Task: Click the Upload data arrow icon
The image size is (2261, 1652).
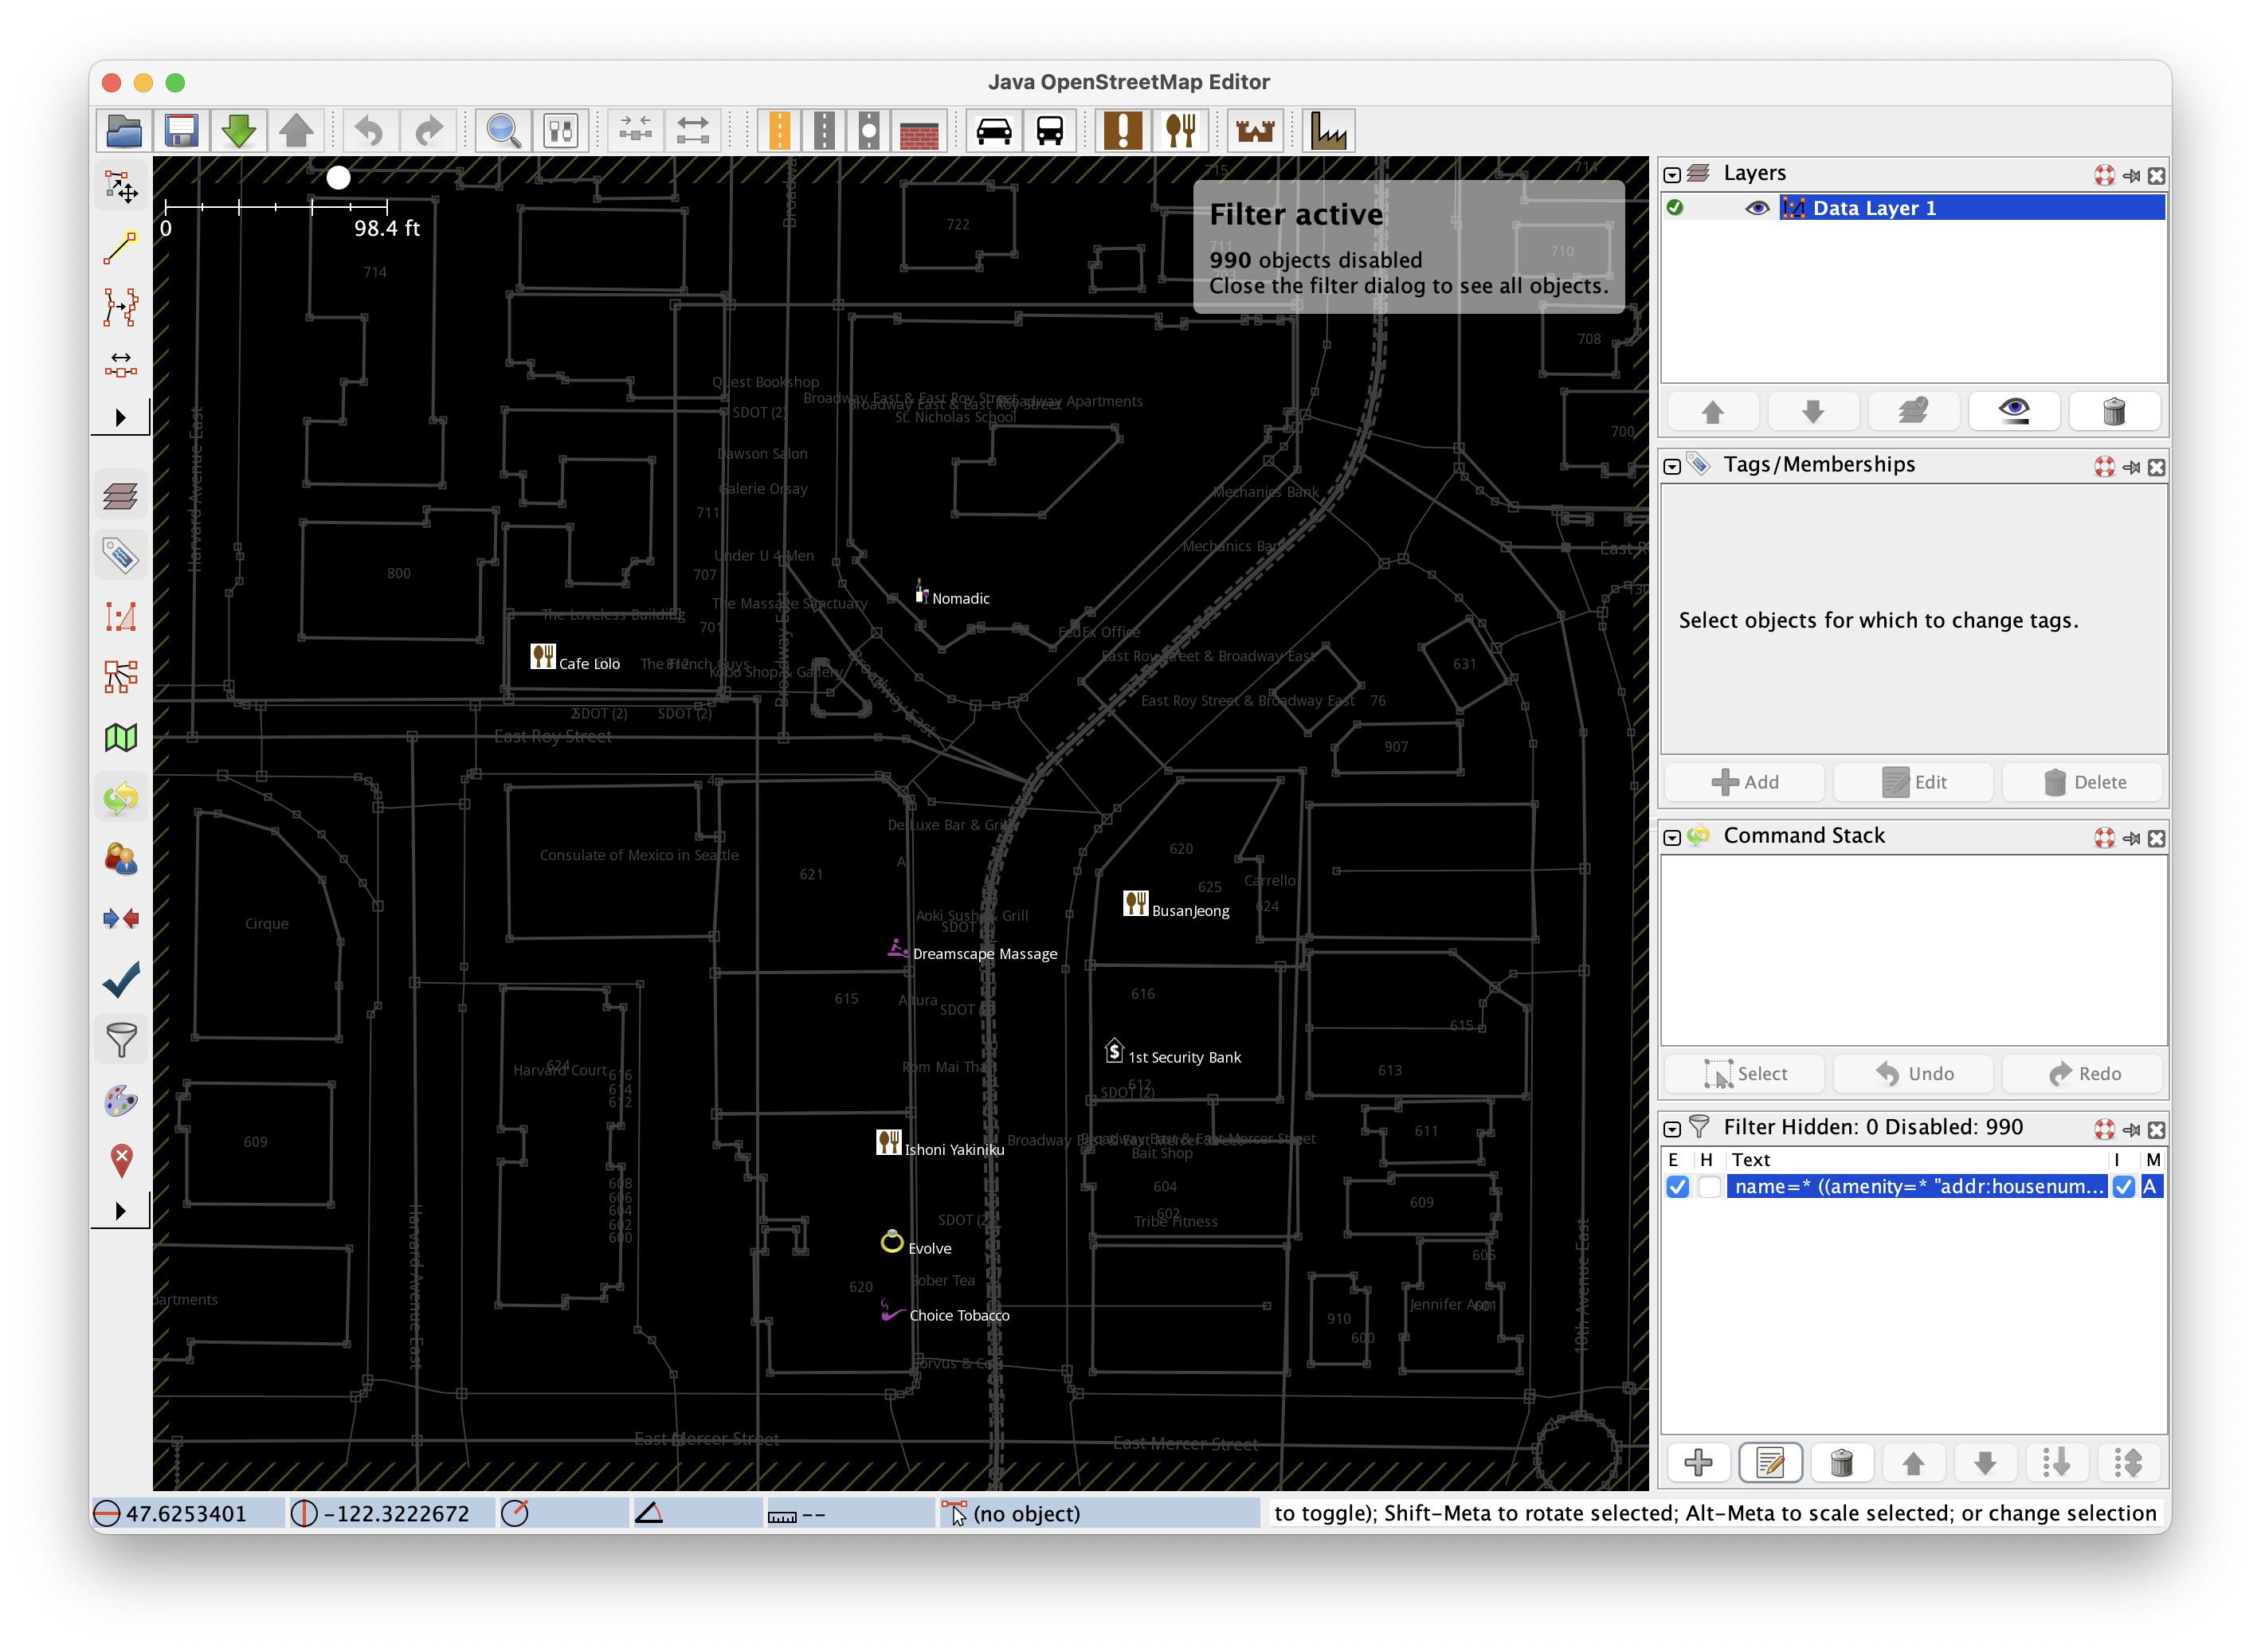Action: pos(295,131)
